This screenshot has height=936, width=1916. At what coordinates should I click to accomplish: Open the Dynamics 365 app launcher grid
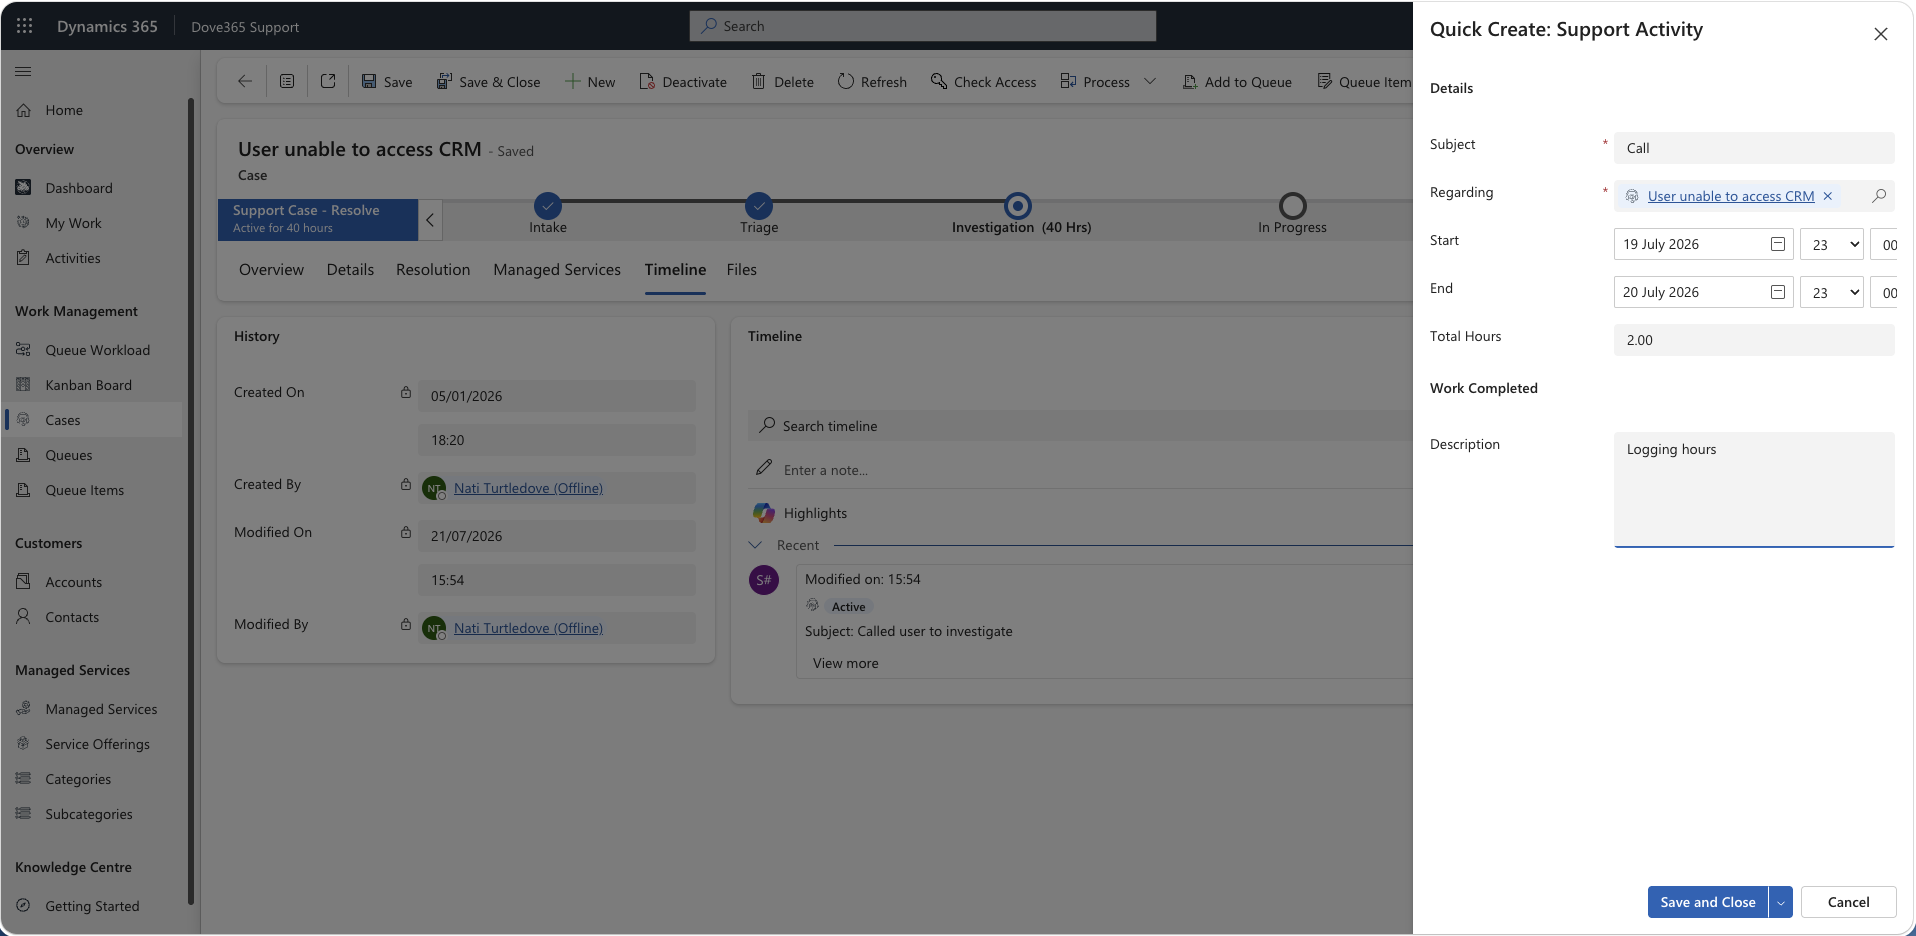(25, 26)
